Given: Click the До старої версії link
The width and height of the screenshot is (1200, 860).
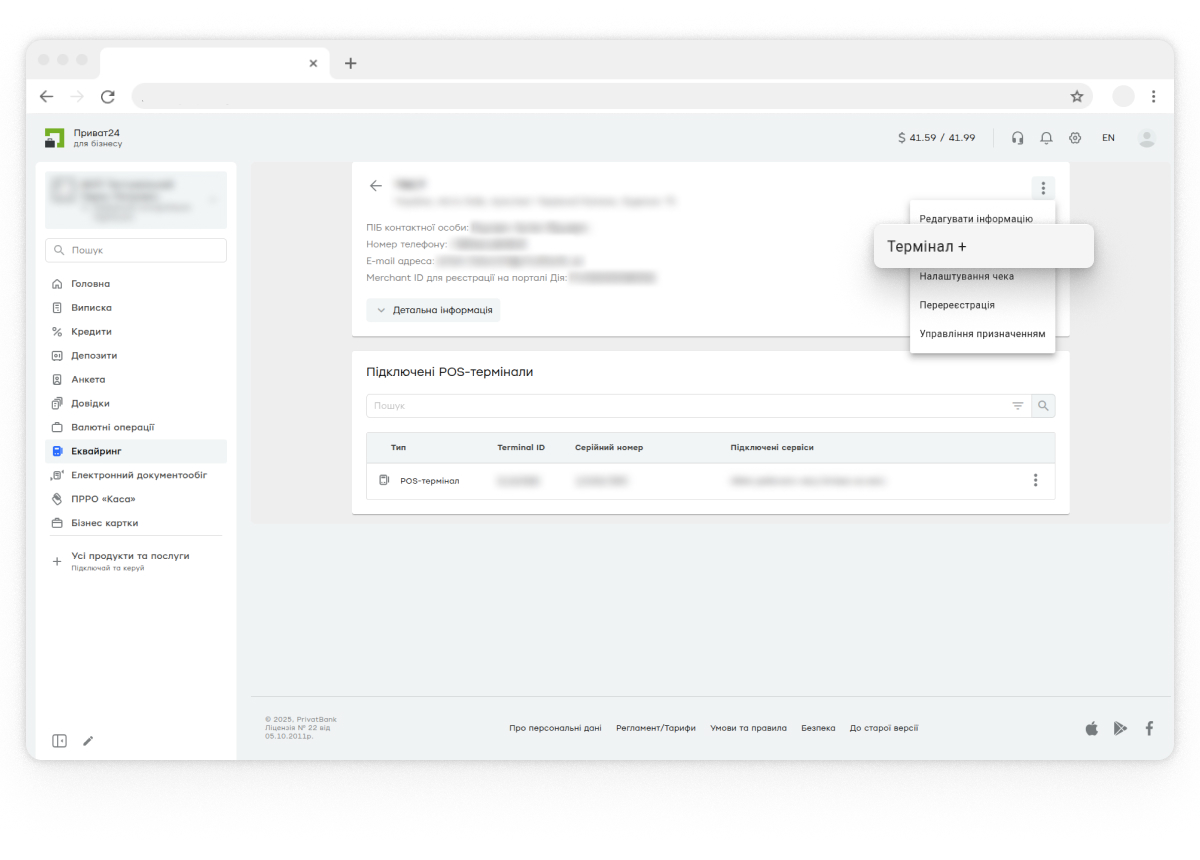Looking at the screenshot, I should [x=883, y=728].
